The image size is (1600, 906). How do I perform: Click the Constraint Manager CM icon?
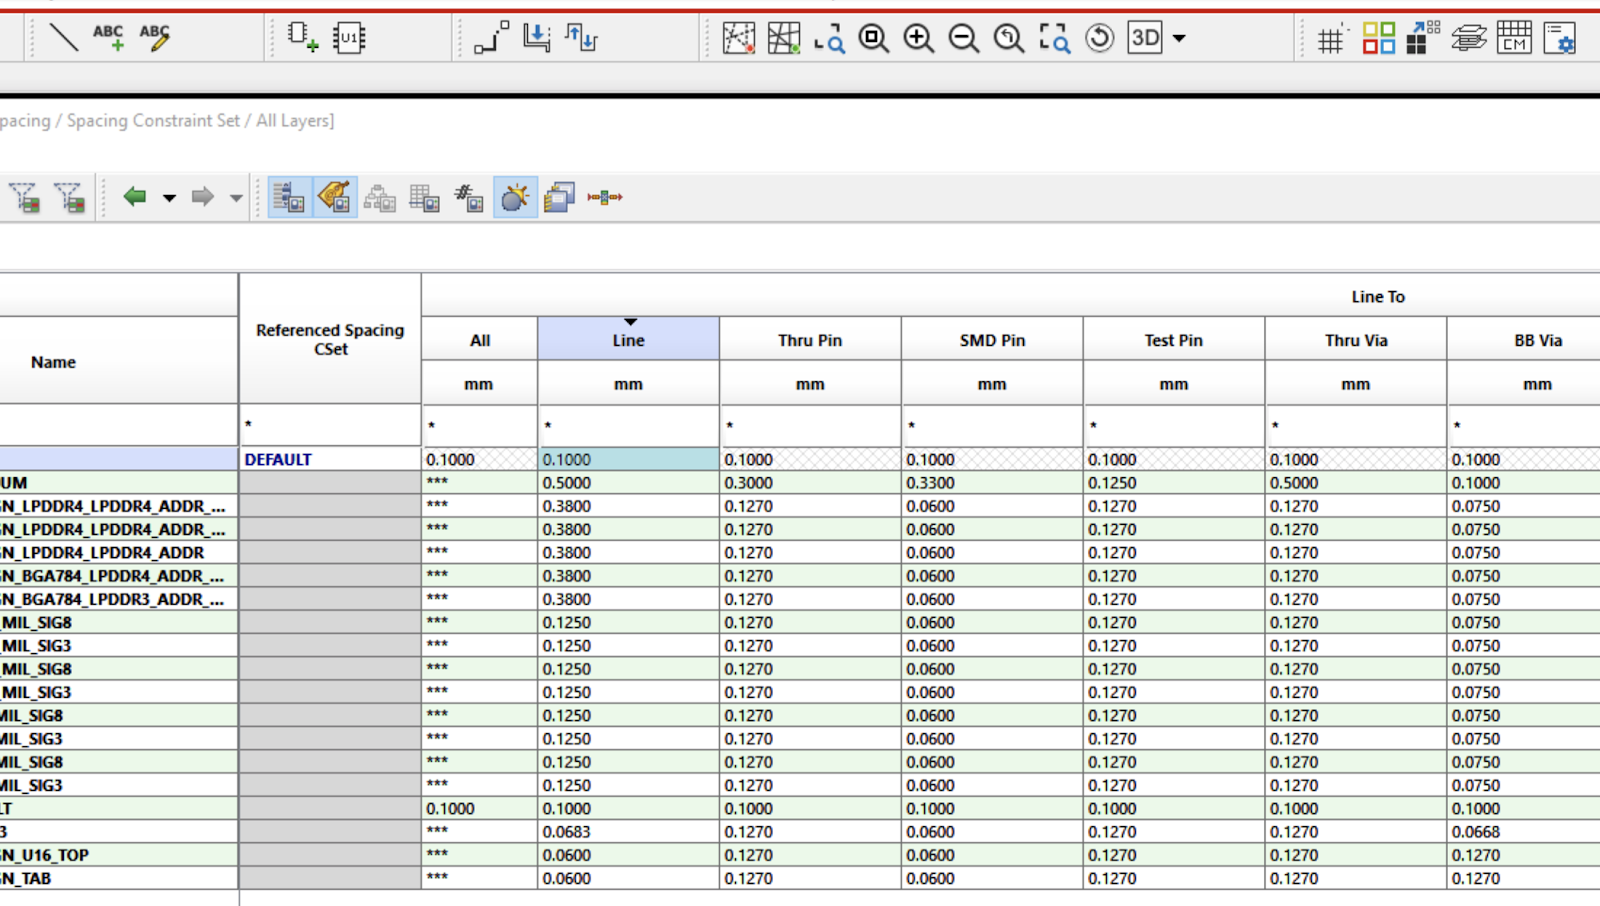click(1514, 38)
